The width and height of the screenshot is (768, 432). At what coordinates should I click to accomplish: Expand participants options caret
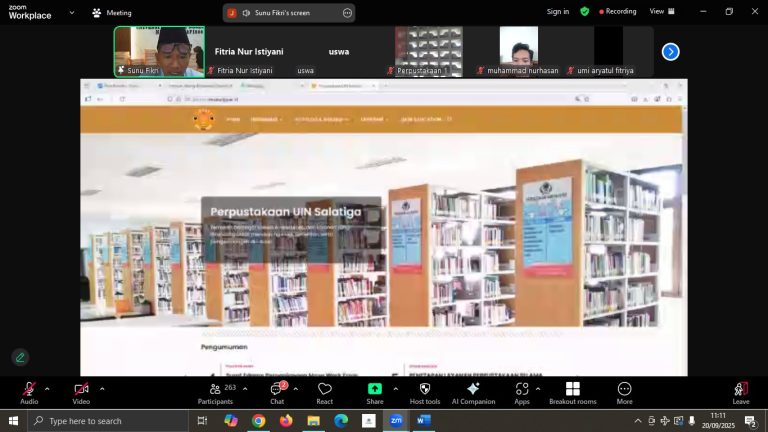click(x=245, y=389)
